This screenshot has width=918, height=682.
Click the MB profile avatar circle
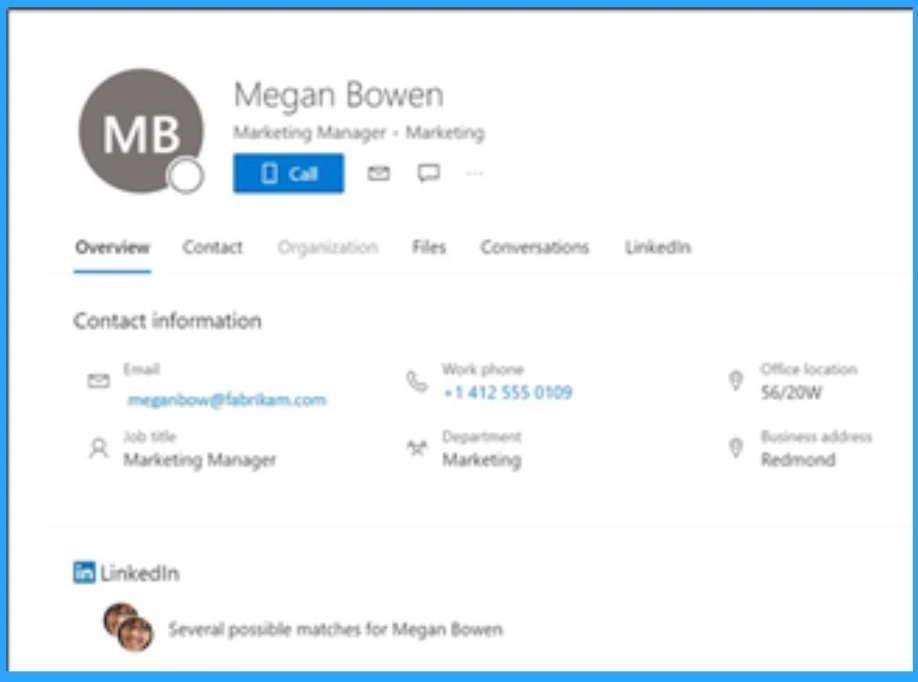pyautogui.click(x=139, y=132)
